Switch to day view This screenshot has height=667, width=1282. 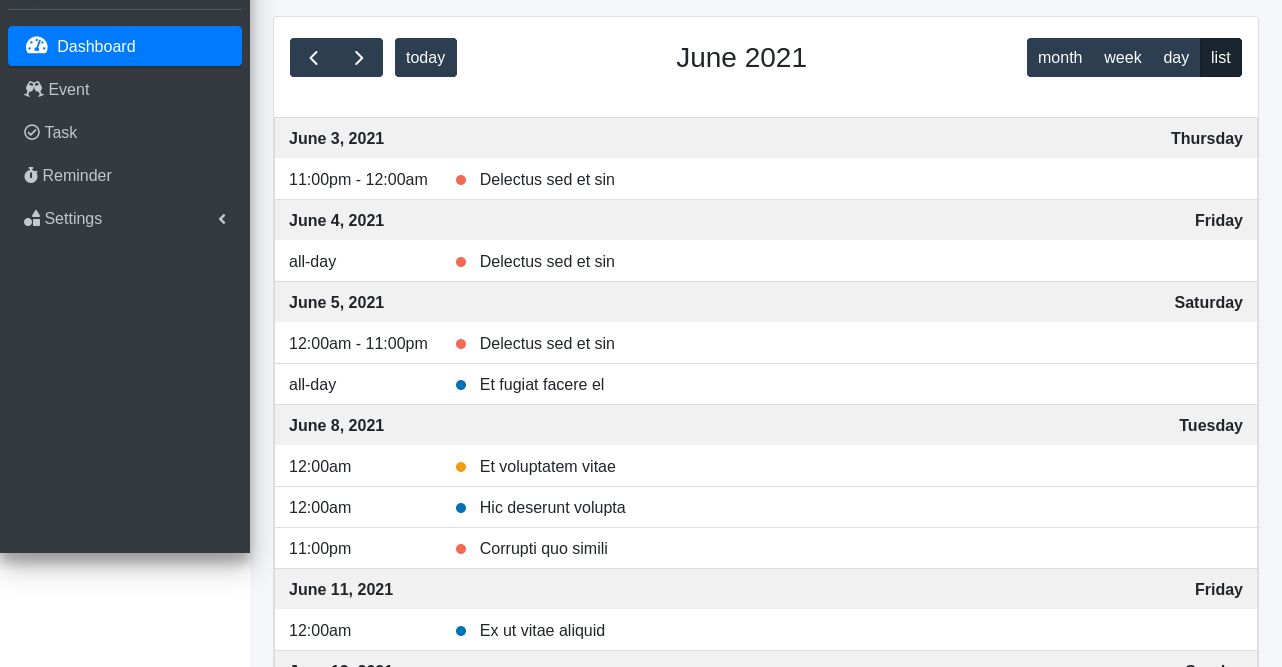[x=1176, y=57]
